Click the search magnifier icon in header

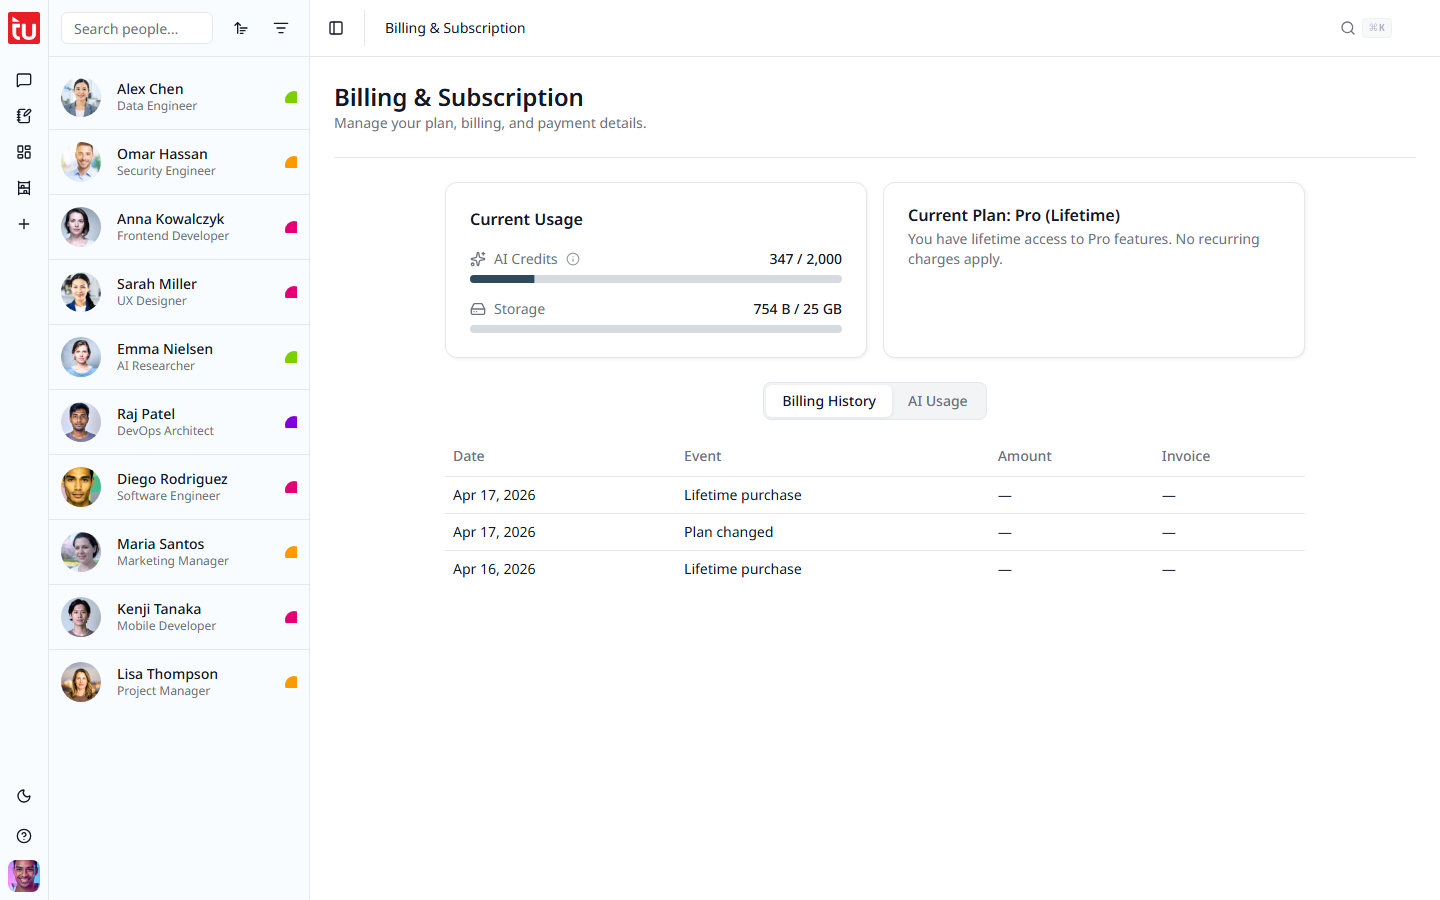click(x=1348, y=28)
